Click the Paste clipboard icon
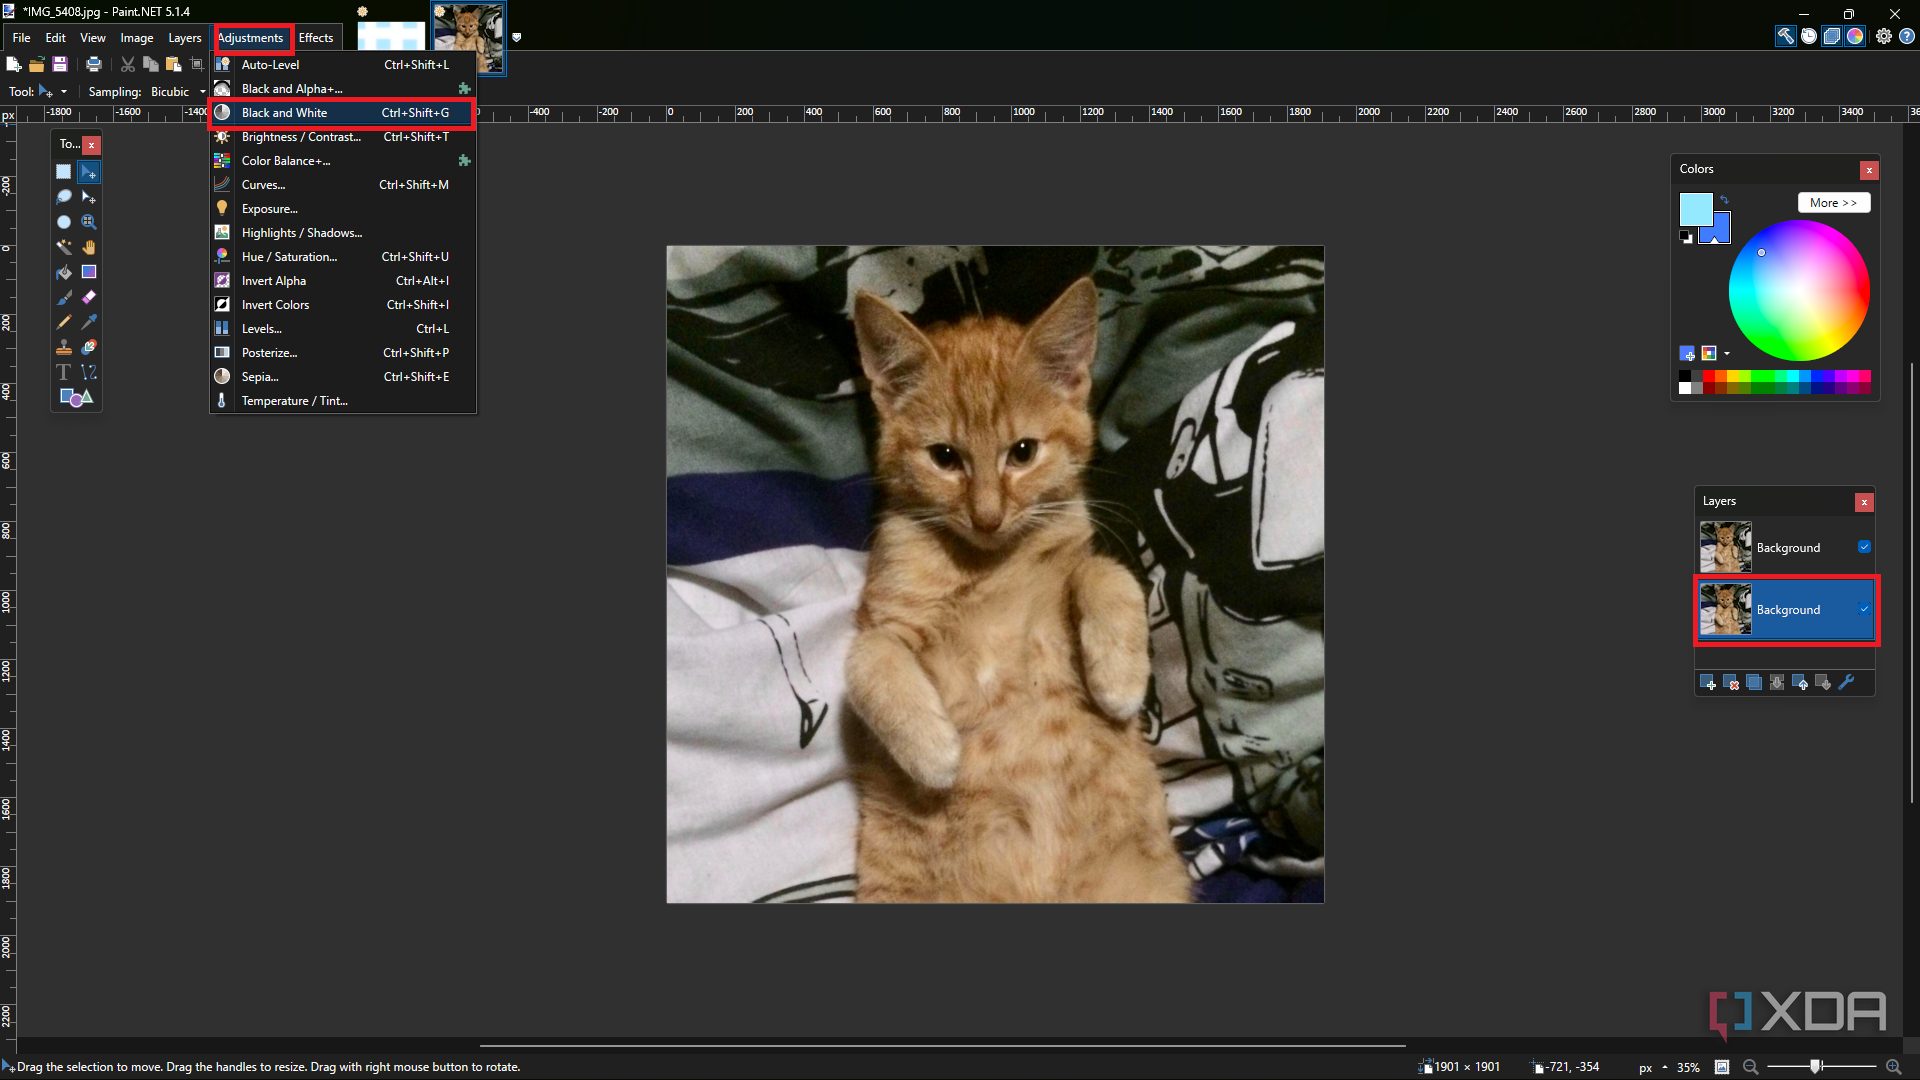 [174, 65]
